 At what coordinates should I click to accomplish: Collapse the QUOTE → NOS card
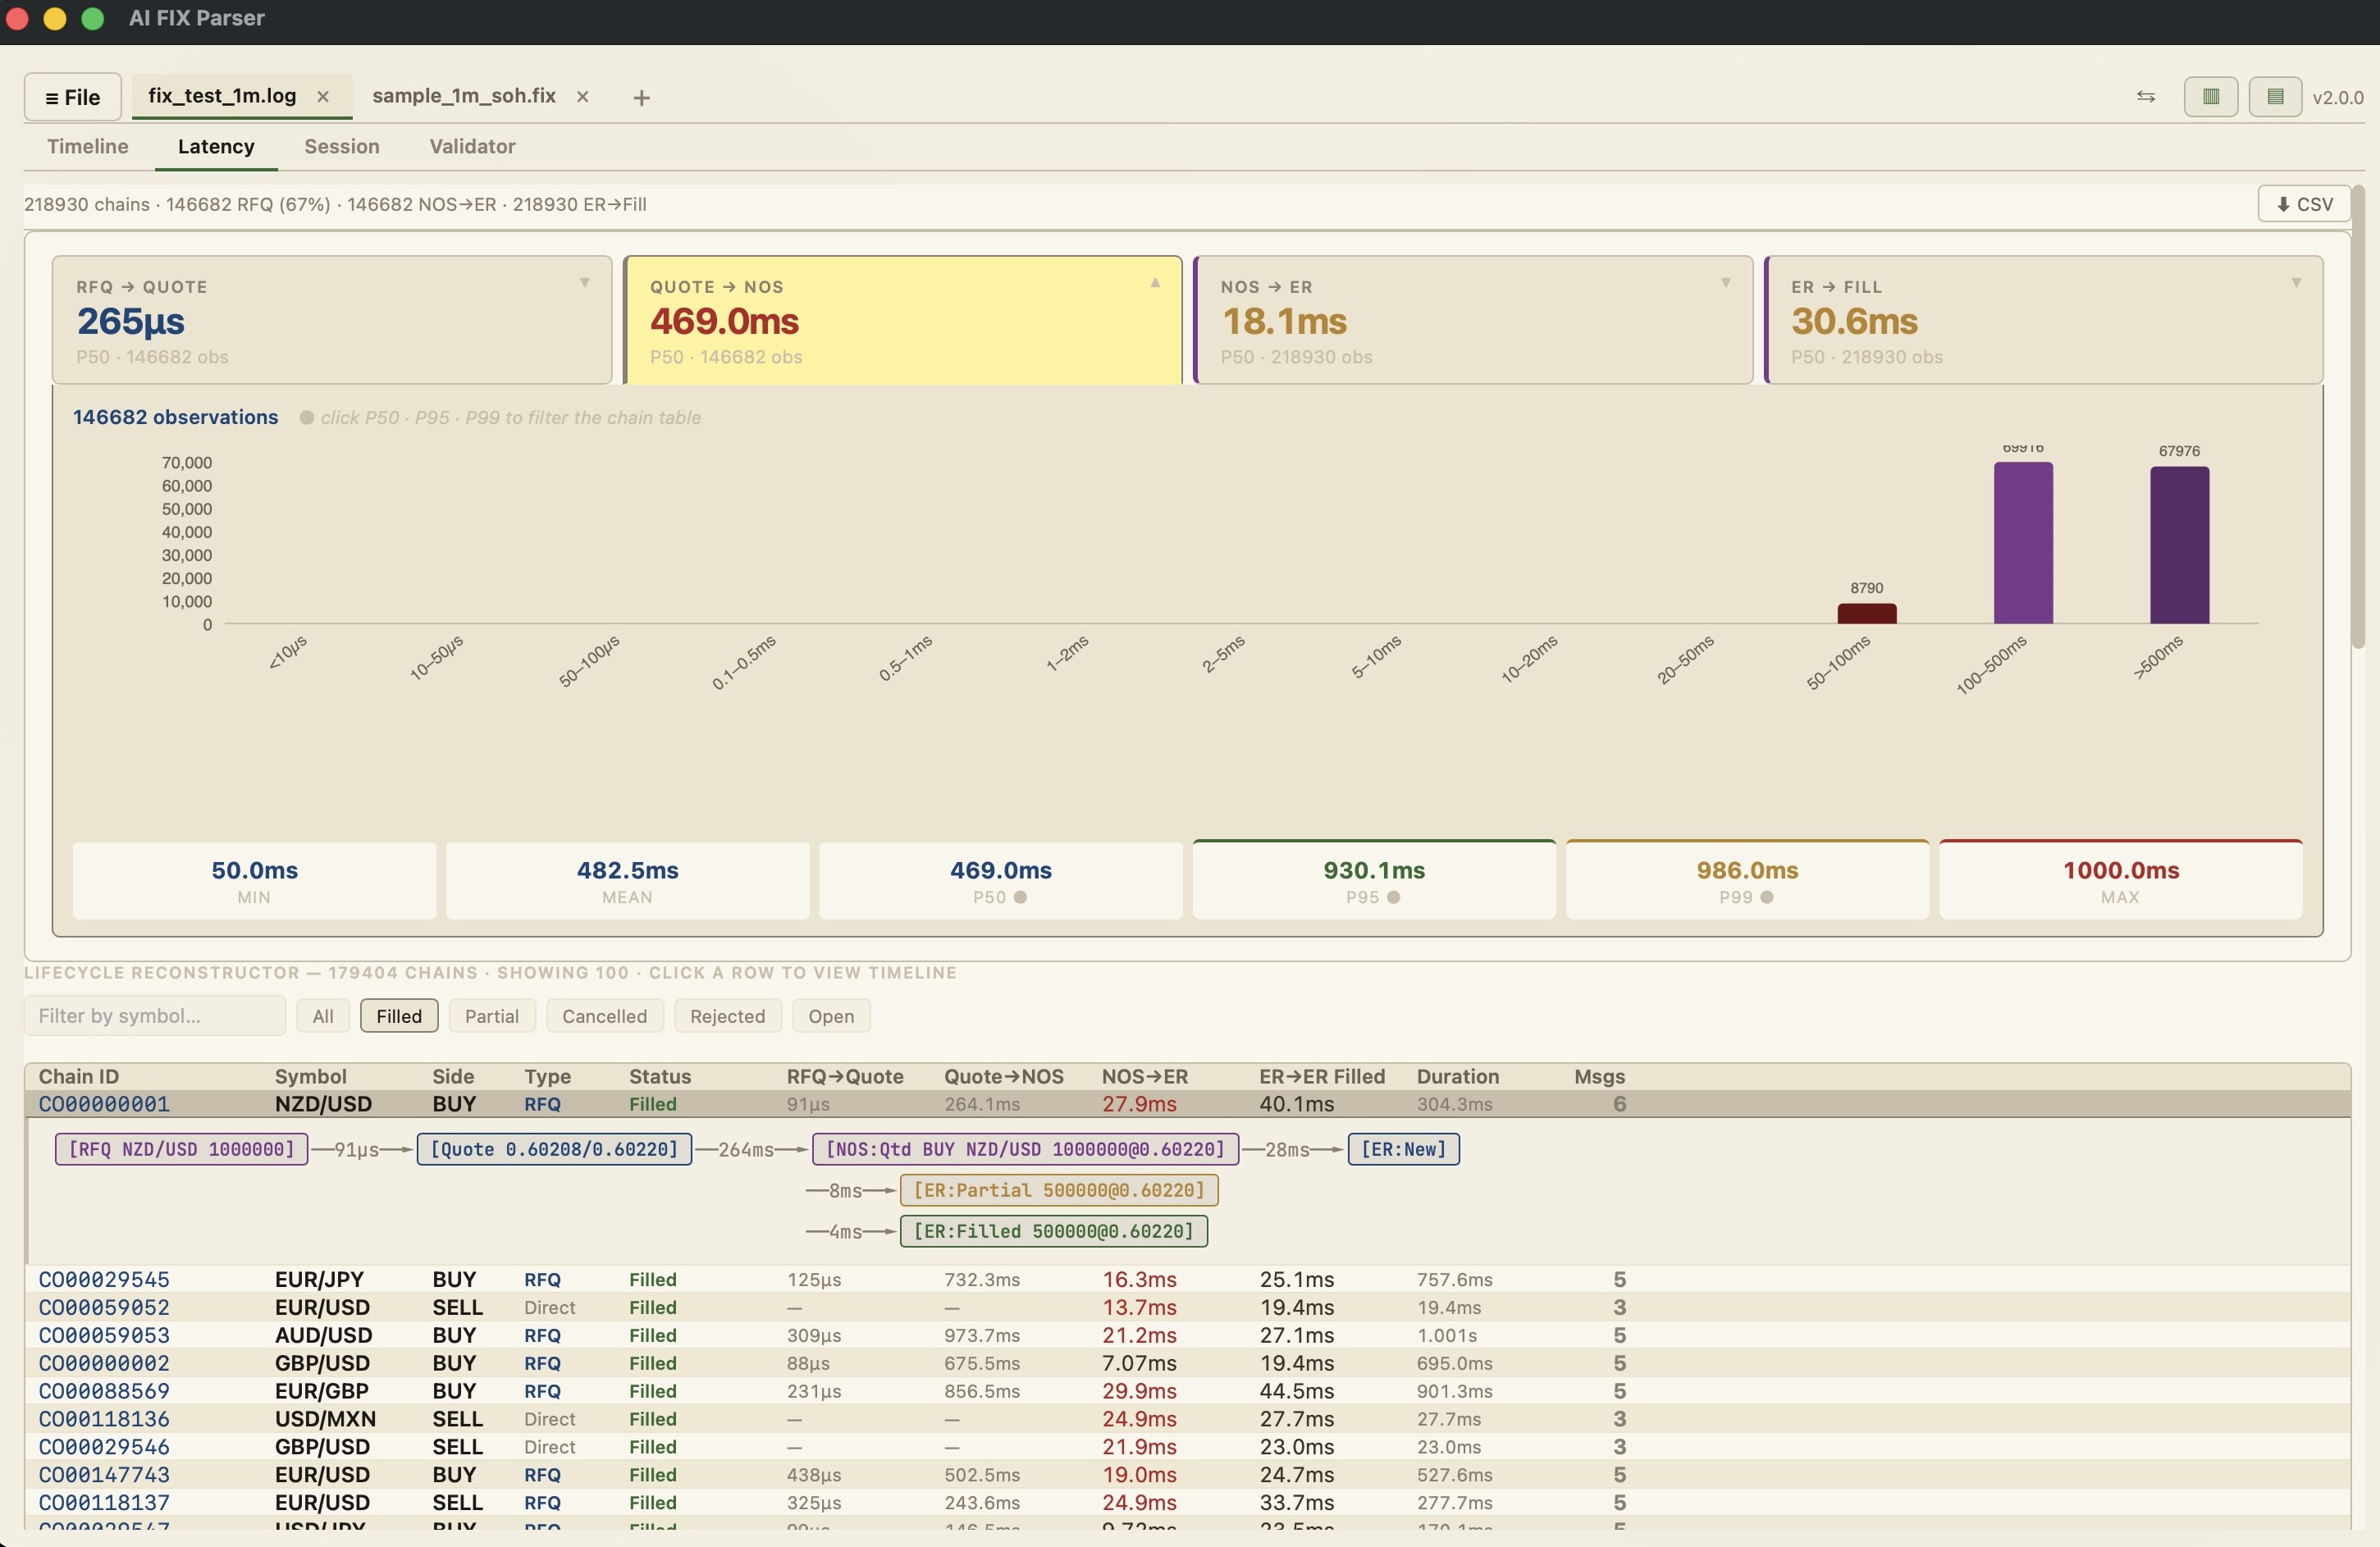(903, 320)
